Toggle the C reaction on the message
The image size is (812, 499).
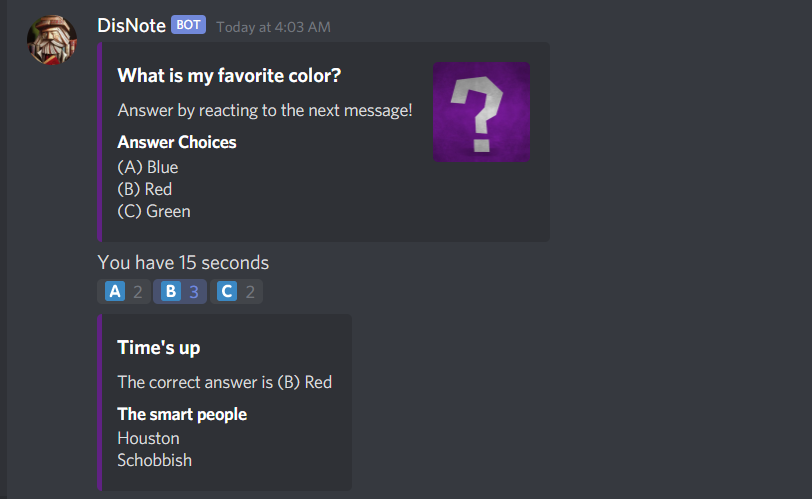tap(236, 291)
